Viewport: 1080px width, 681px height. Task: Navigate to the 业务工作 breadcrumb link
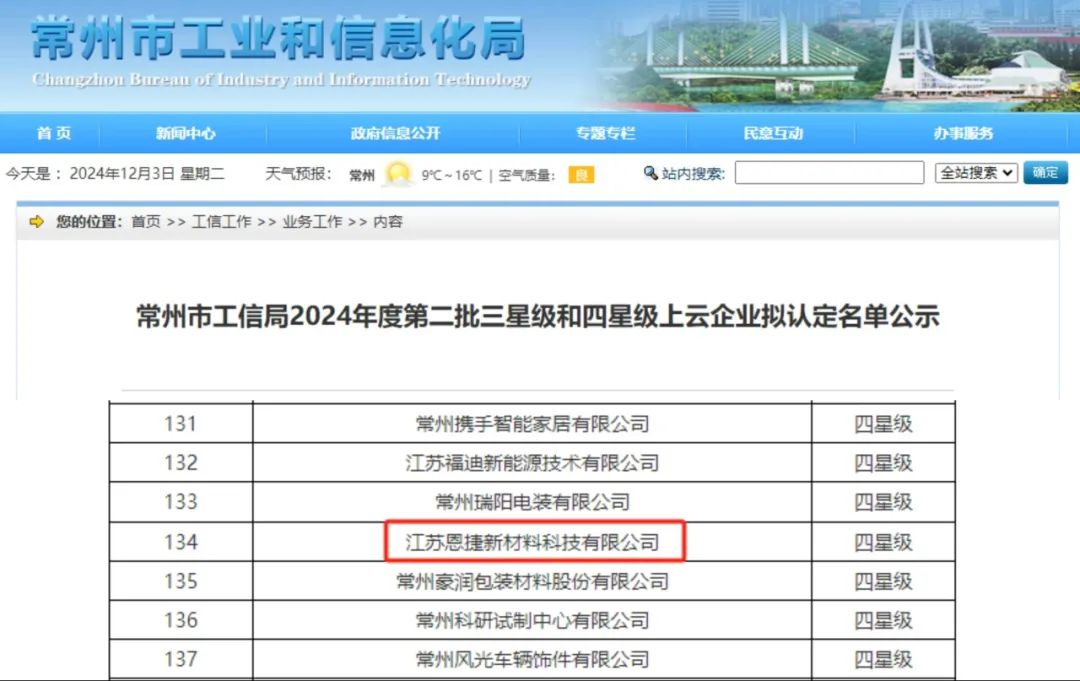(x=312, y=222)
